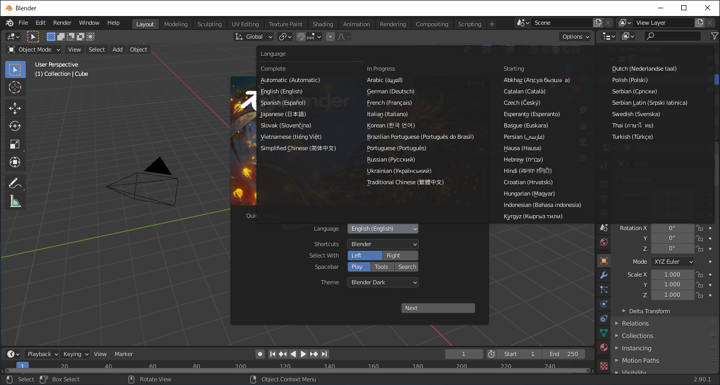The width and height of the screenshot is (720, 385).
Task: Open the Object Constraints properties tab
Action: (604, 318)
